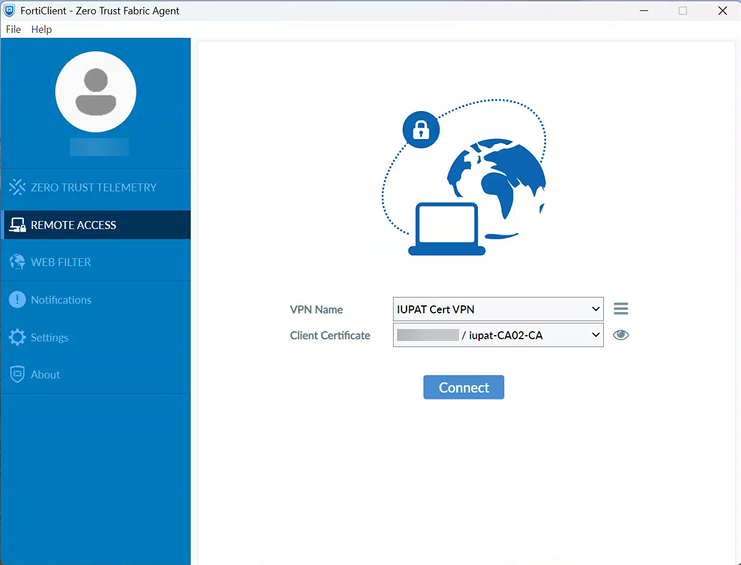This screenshot has width=741, height=565.
Task: Click the Remote Access laptop-lock icon
Action: point(17,225)
